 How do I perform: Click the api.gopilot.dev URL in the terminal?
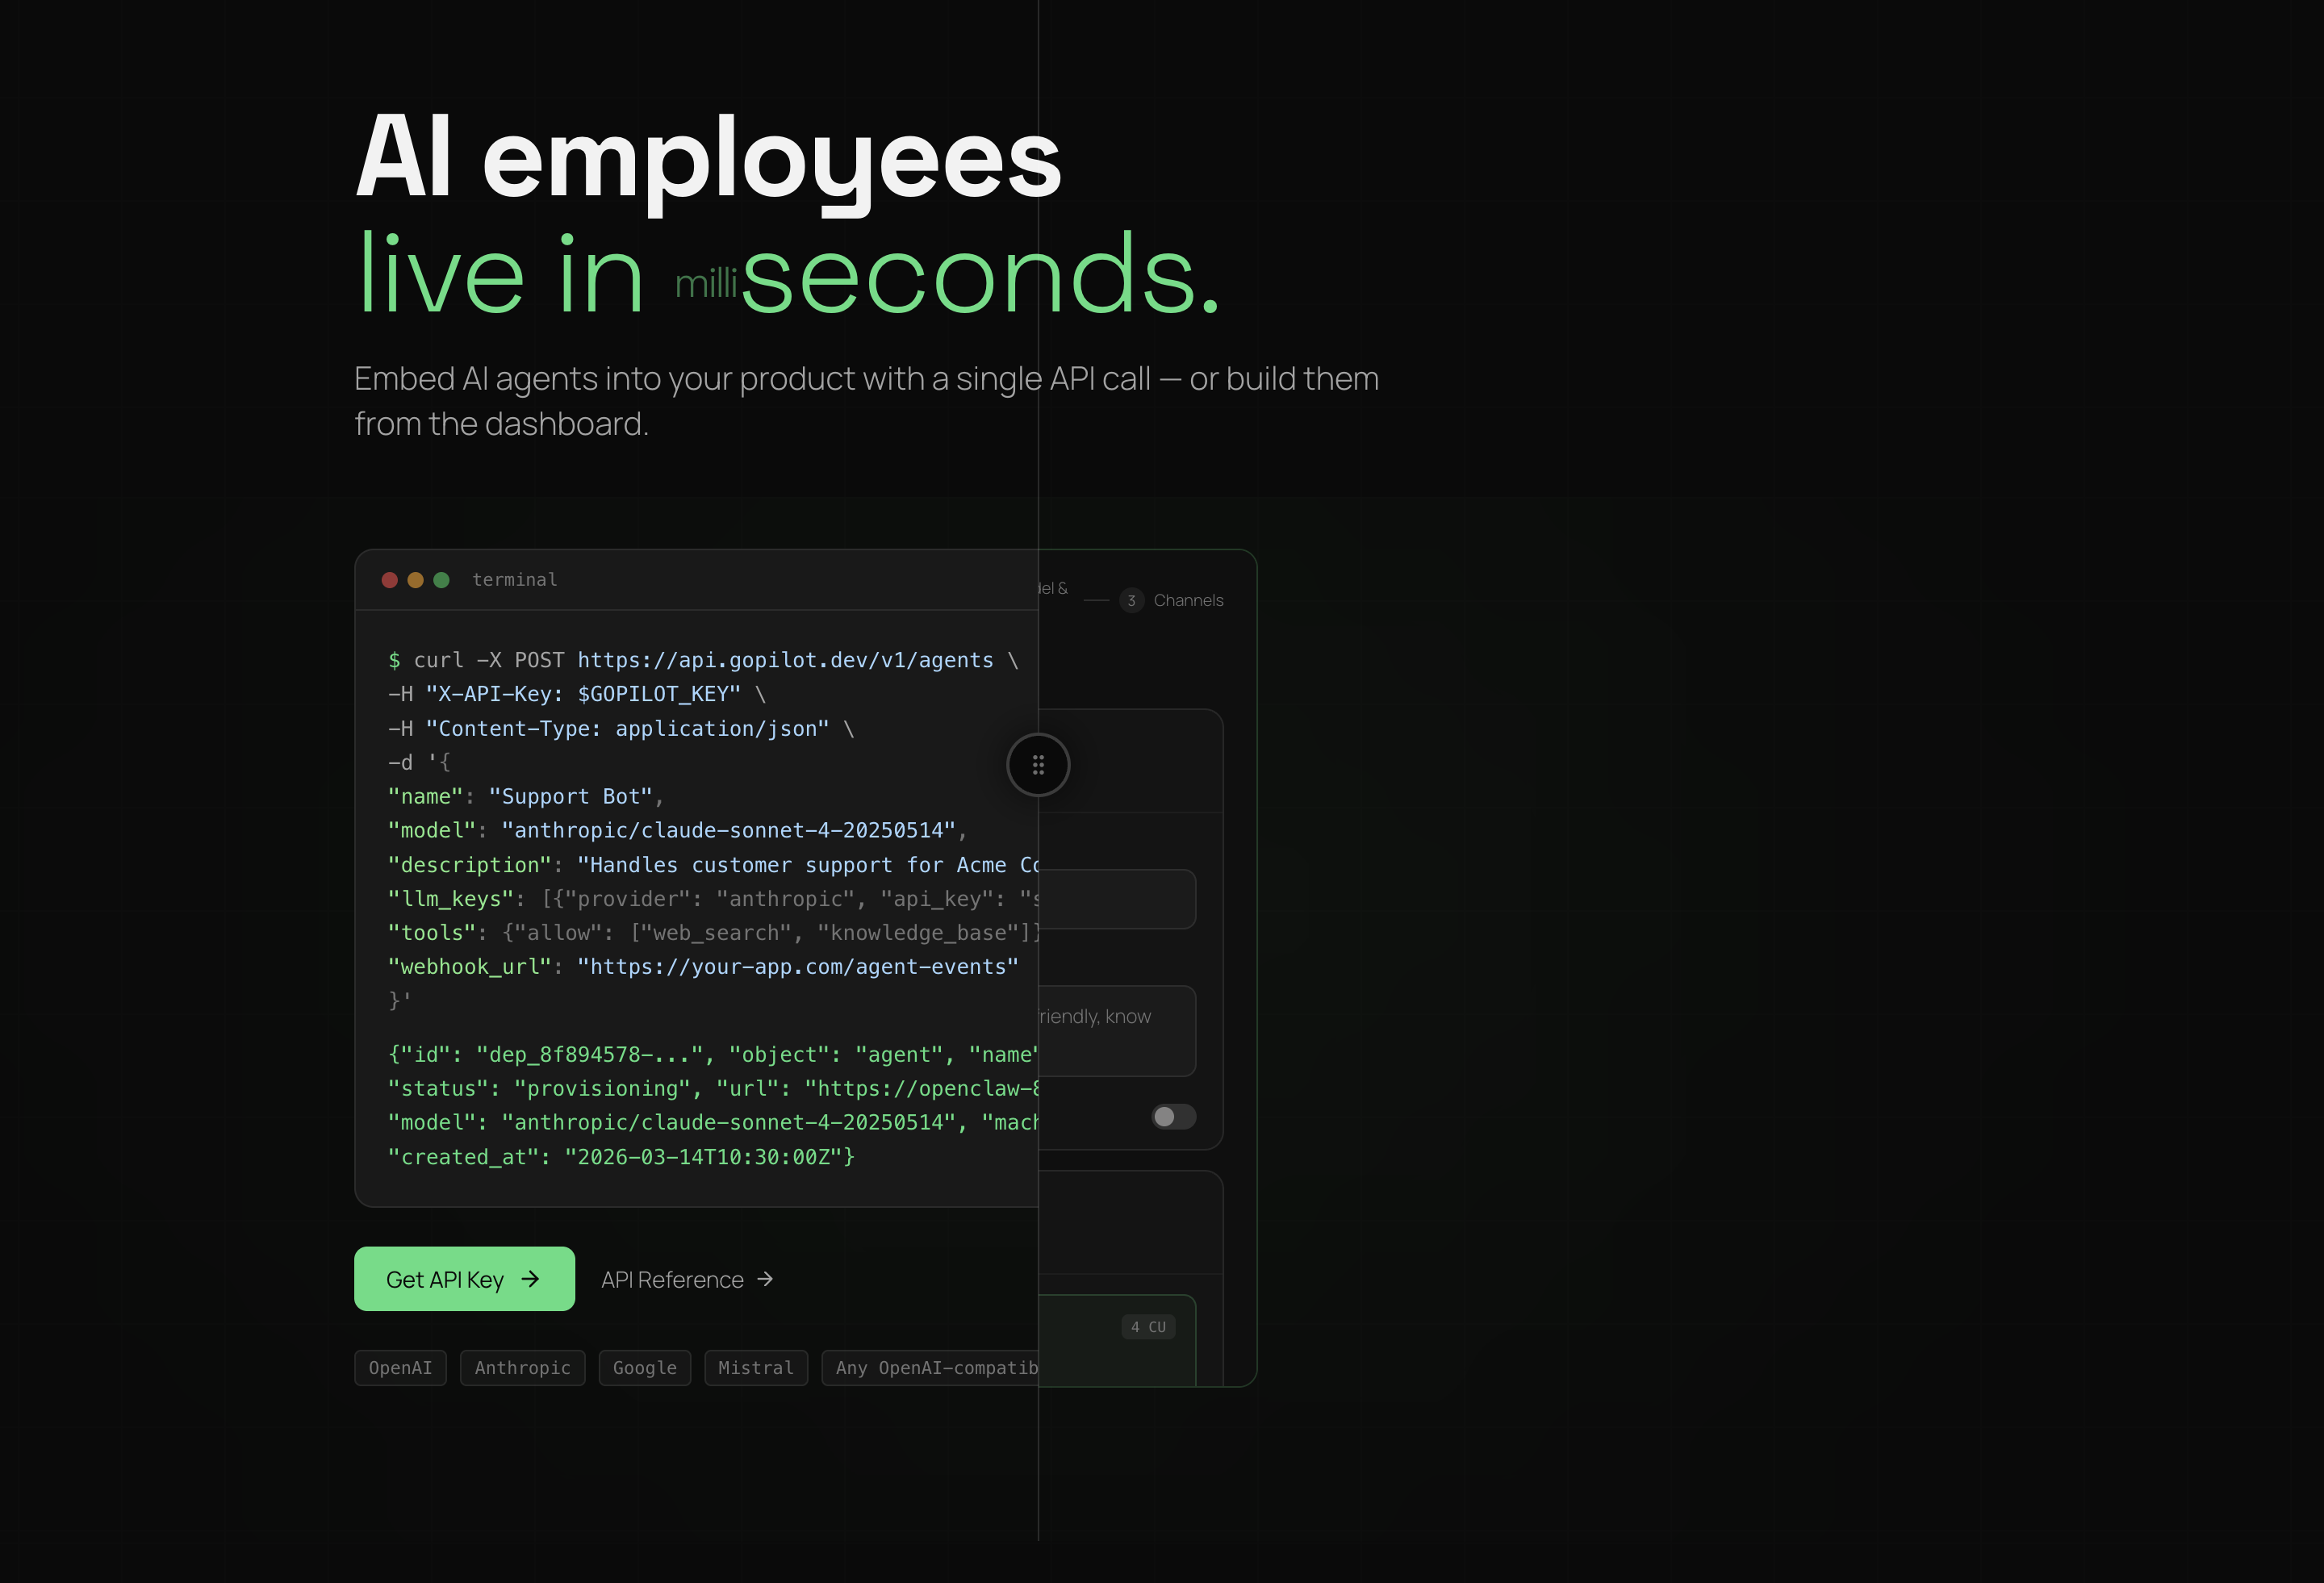click(784, 660)
